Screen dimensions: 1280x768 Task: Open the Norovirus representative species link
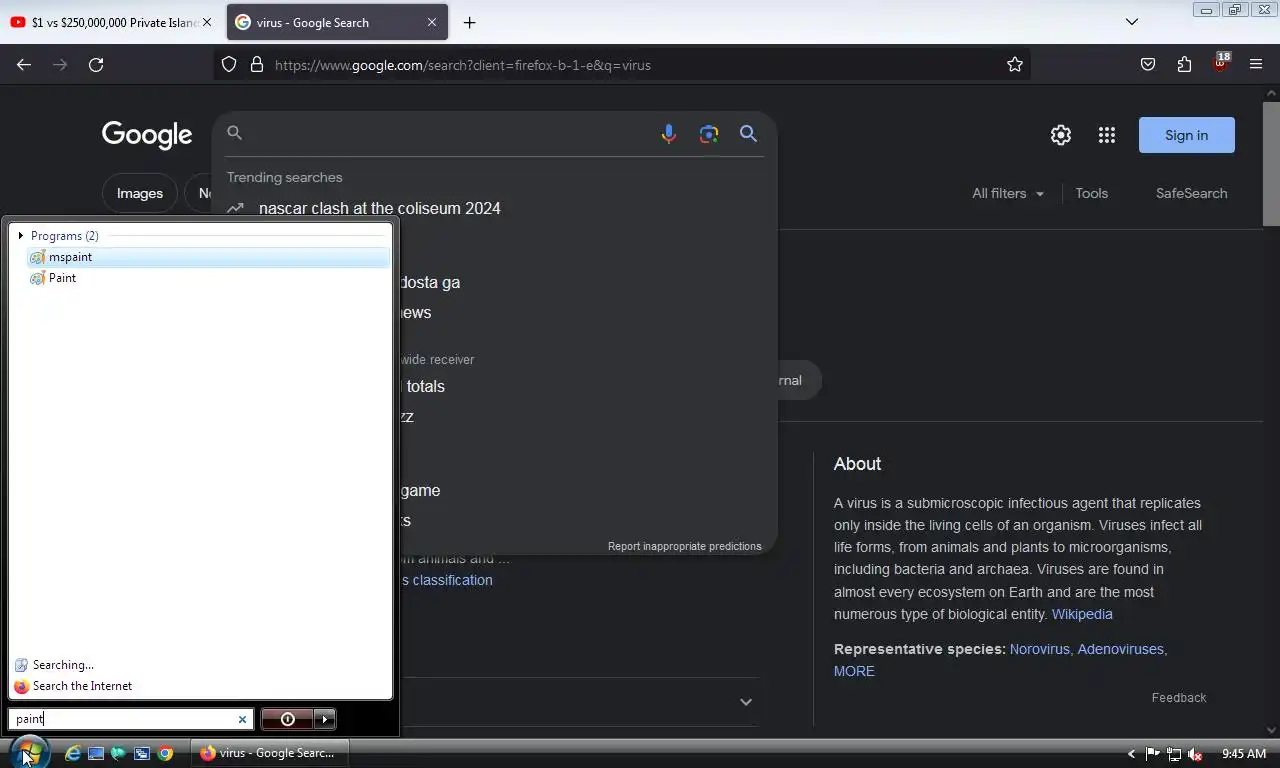click(x=1039, y=649)
